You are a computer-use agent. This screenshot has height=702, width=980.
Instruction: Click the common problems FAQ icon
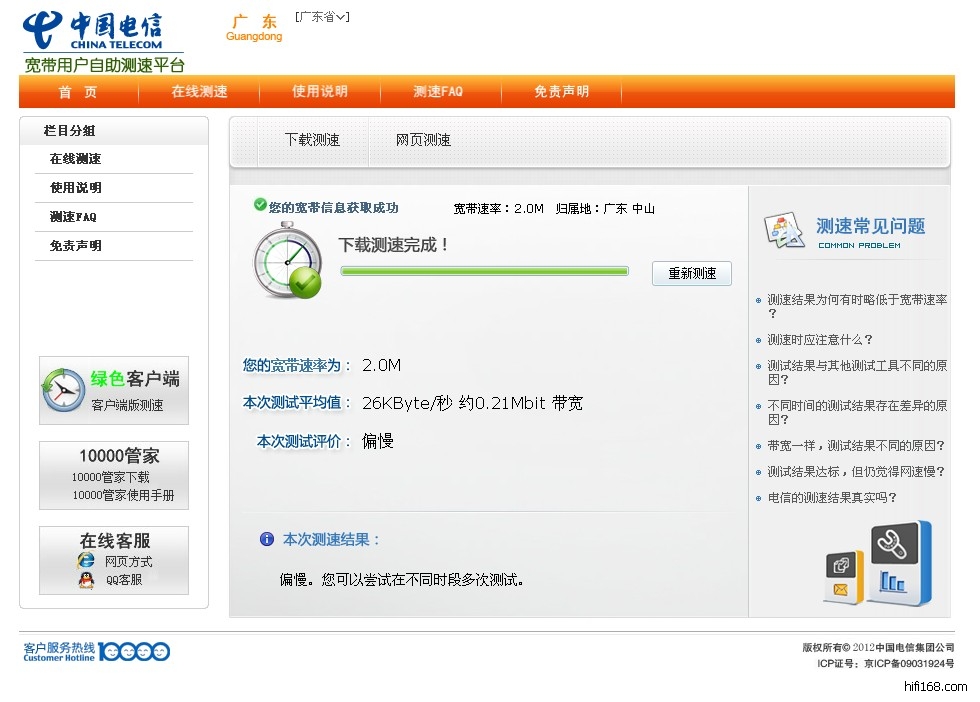785,231
